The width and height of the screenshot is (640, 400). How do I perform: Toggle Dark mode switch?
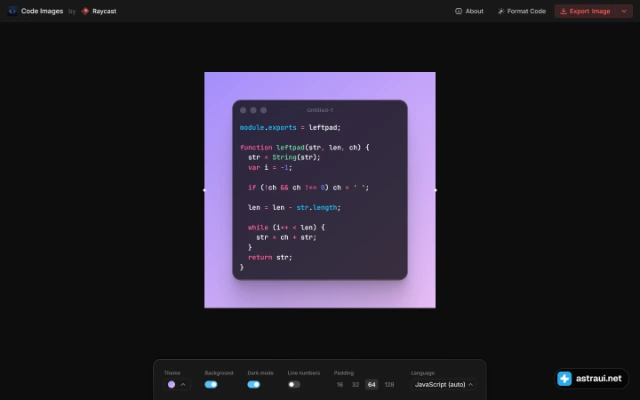pos(253,384)
